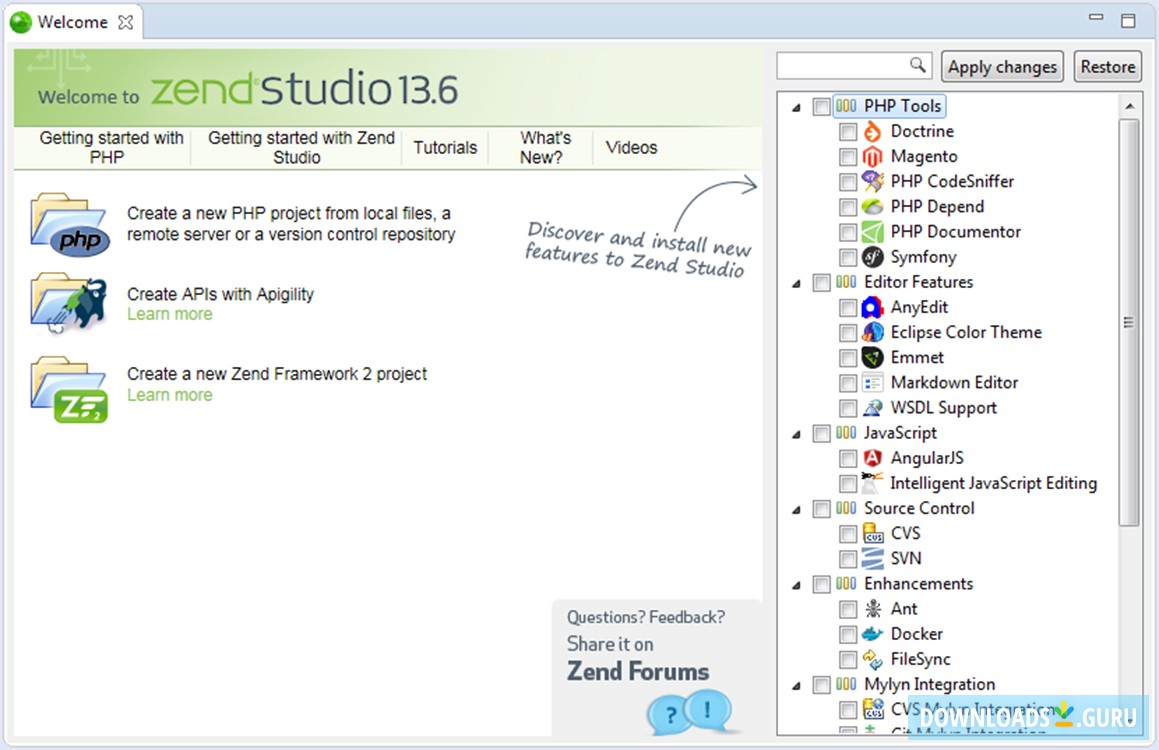
Task: Enable the PHP CodeSniffer checkbox
Action: pos(848,181)
